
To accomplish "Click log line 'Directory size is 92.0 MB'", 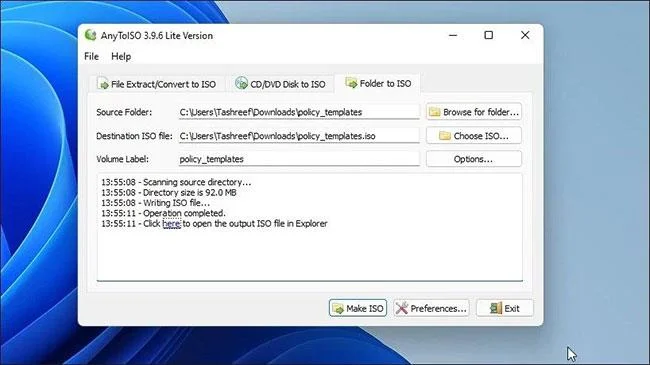I will coord(169,192).
